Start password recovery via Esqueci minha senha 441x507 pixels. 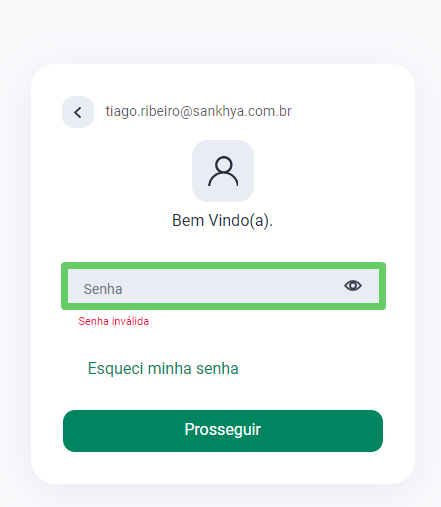pos(163,369)
